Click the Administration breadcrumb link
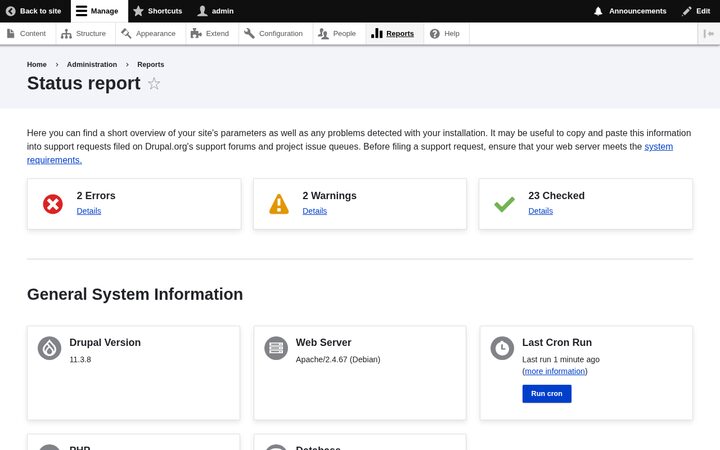 (92, 65)
